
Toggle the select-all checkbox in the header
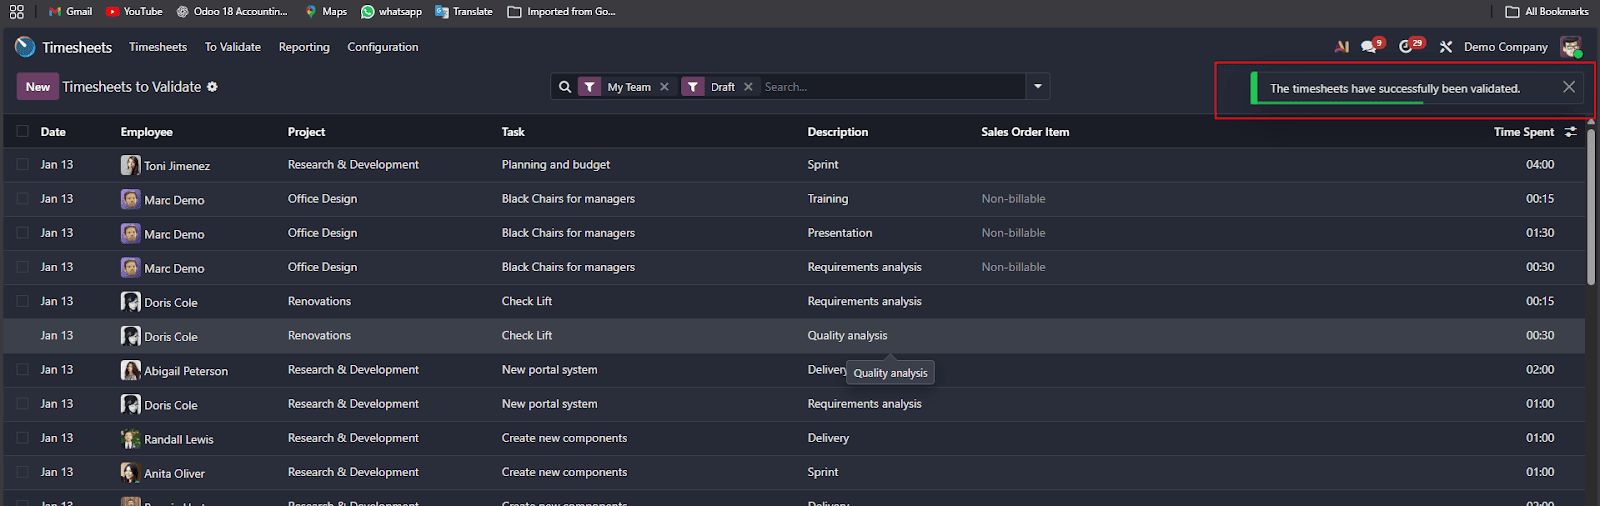[22, 131]
